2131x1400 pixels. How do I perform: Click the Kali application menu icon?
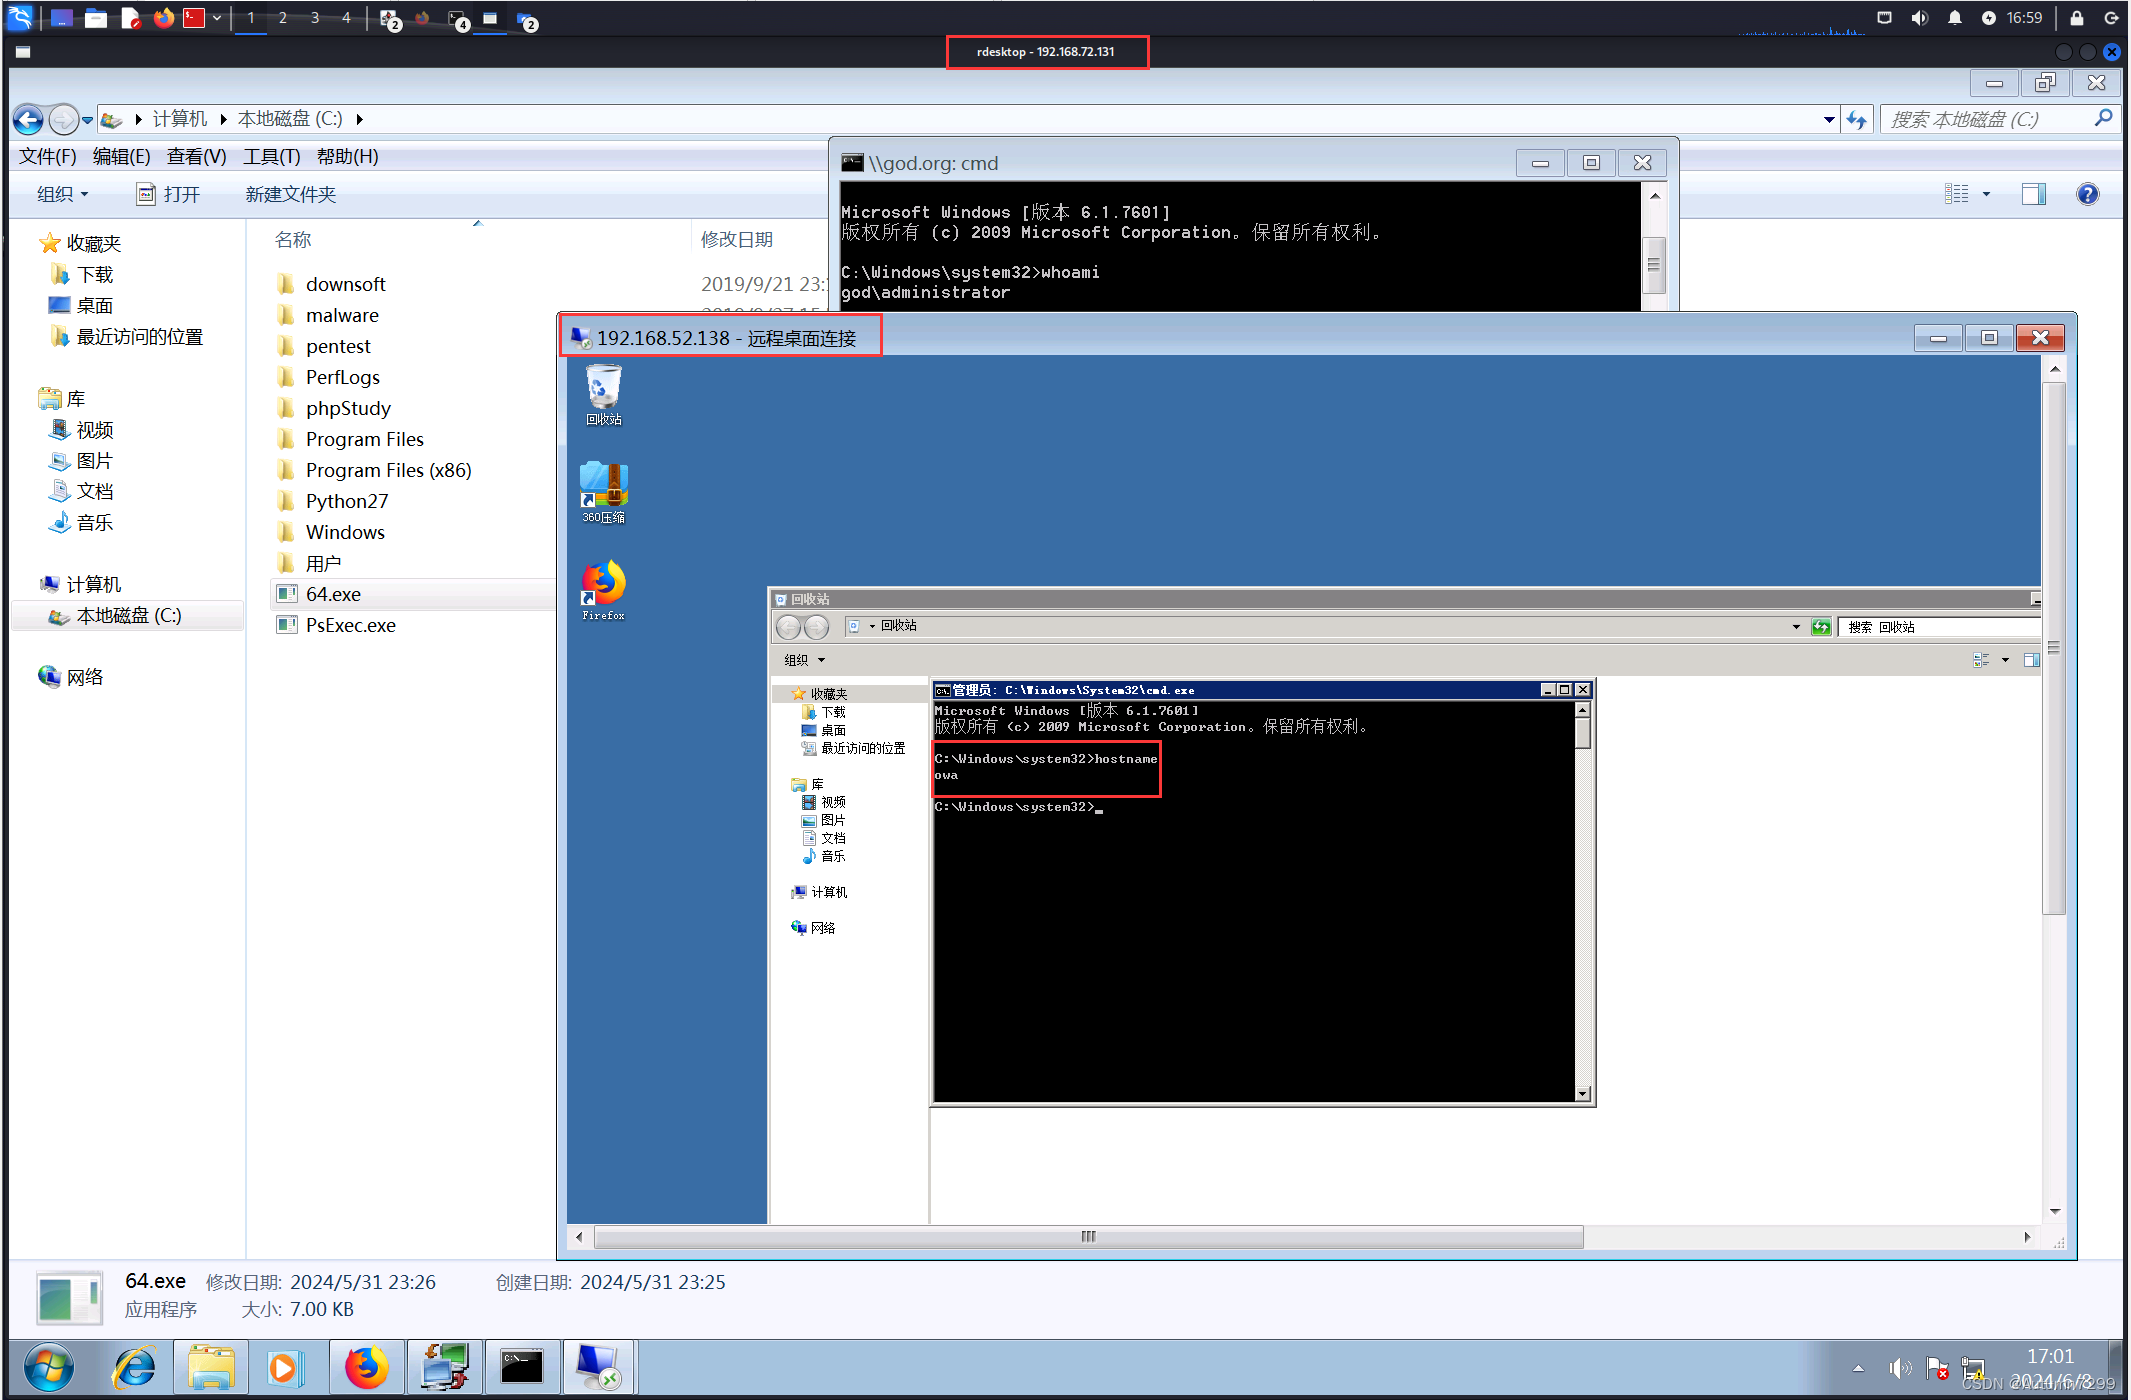tap(21, 18)
